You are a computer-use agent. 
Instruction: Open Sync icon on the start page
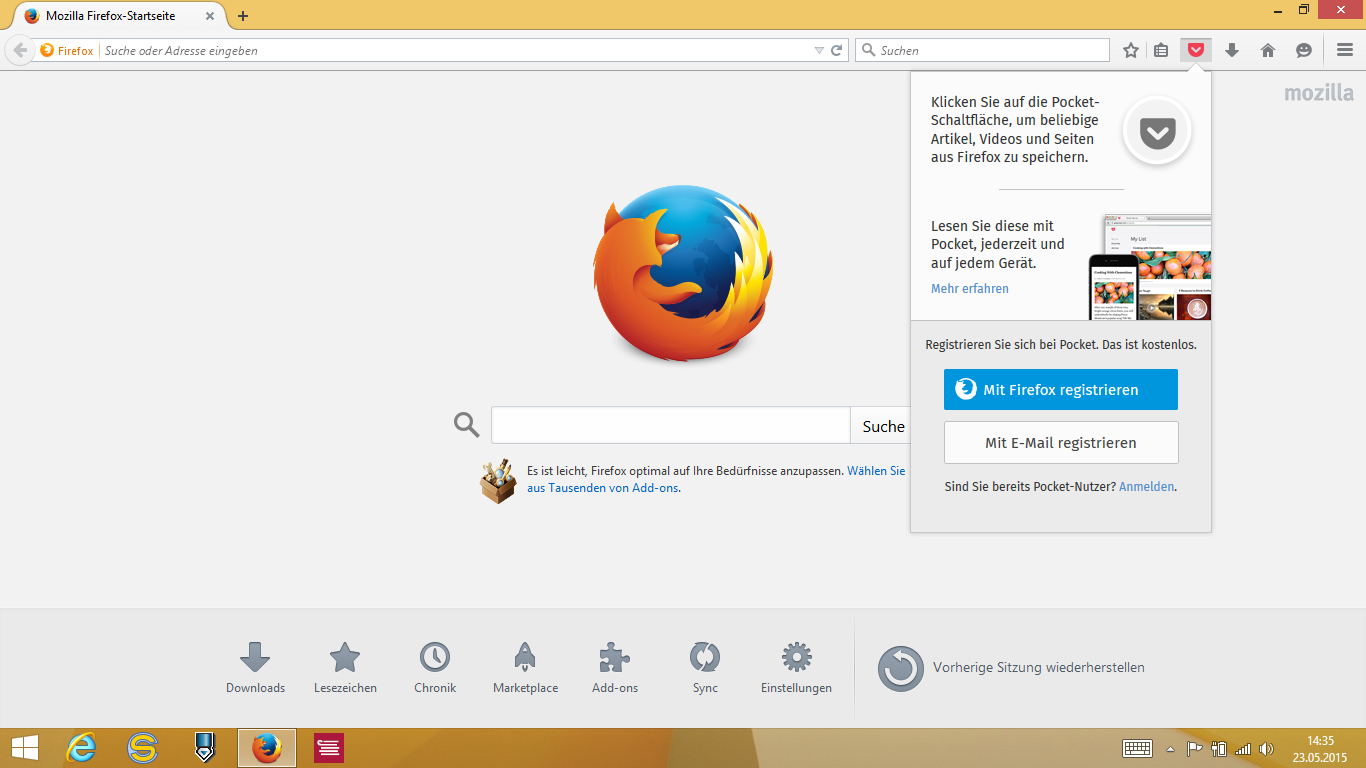705,668
